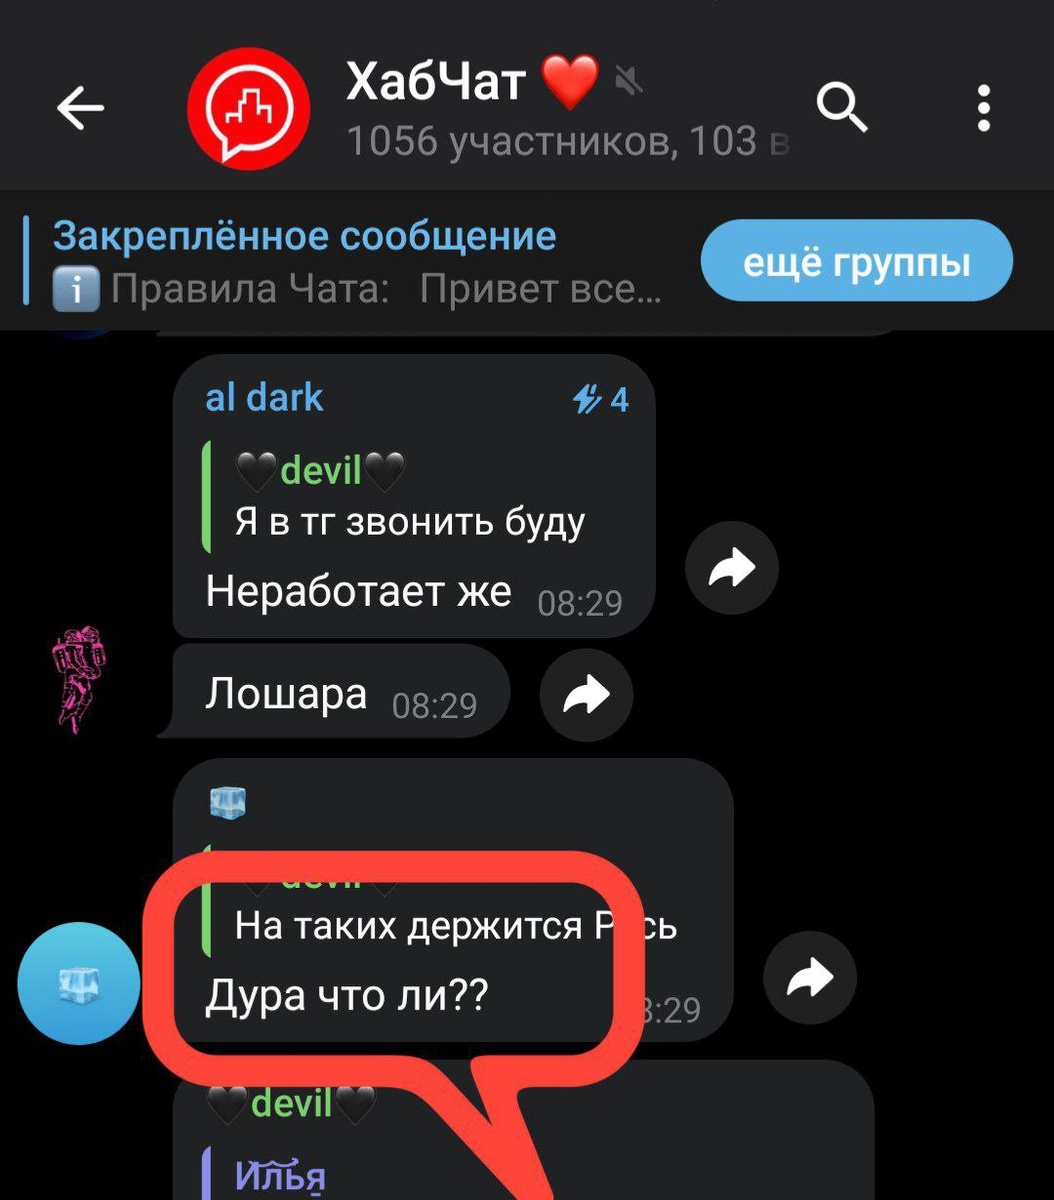Click the 'Закреплённое сообщение' header
The width and height of the screenshot is (1054, 1200).
304,236
